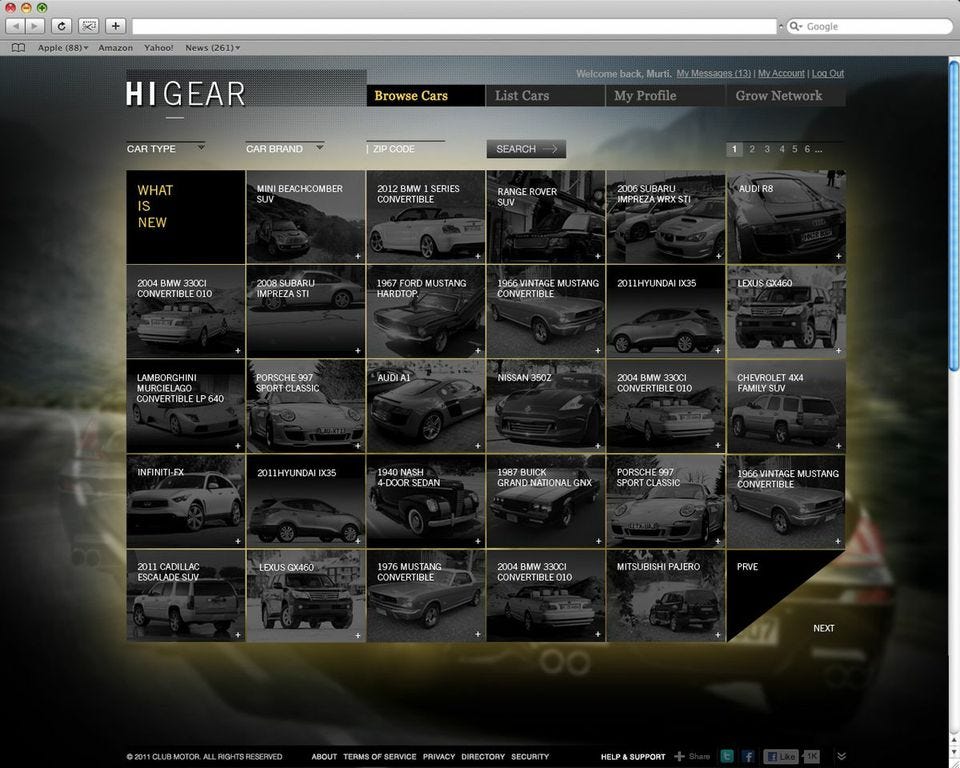Expand plus icon on Mini Beachcomber tile
Screen dimensions: 960x768
pyautogui.click(x=358, y=256)
